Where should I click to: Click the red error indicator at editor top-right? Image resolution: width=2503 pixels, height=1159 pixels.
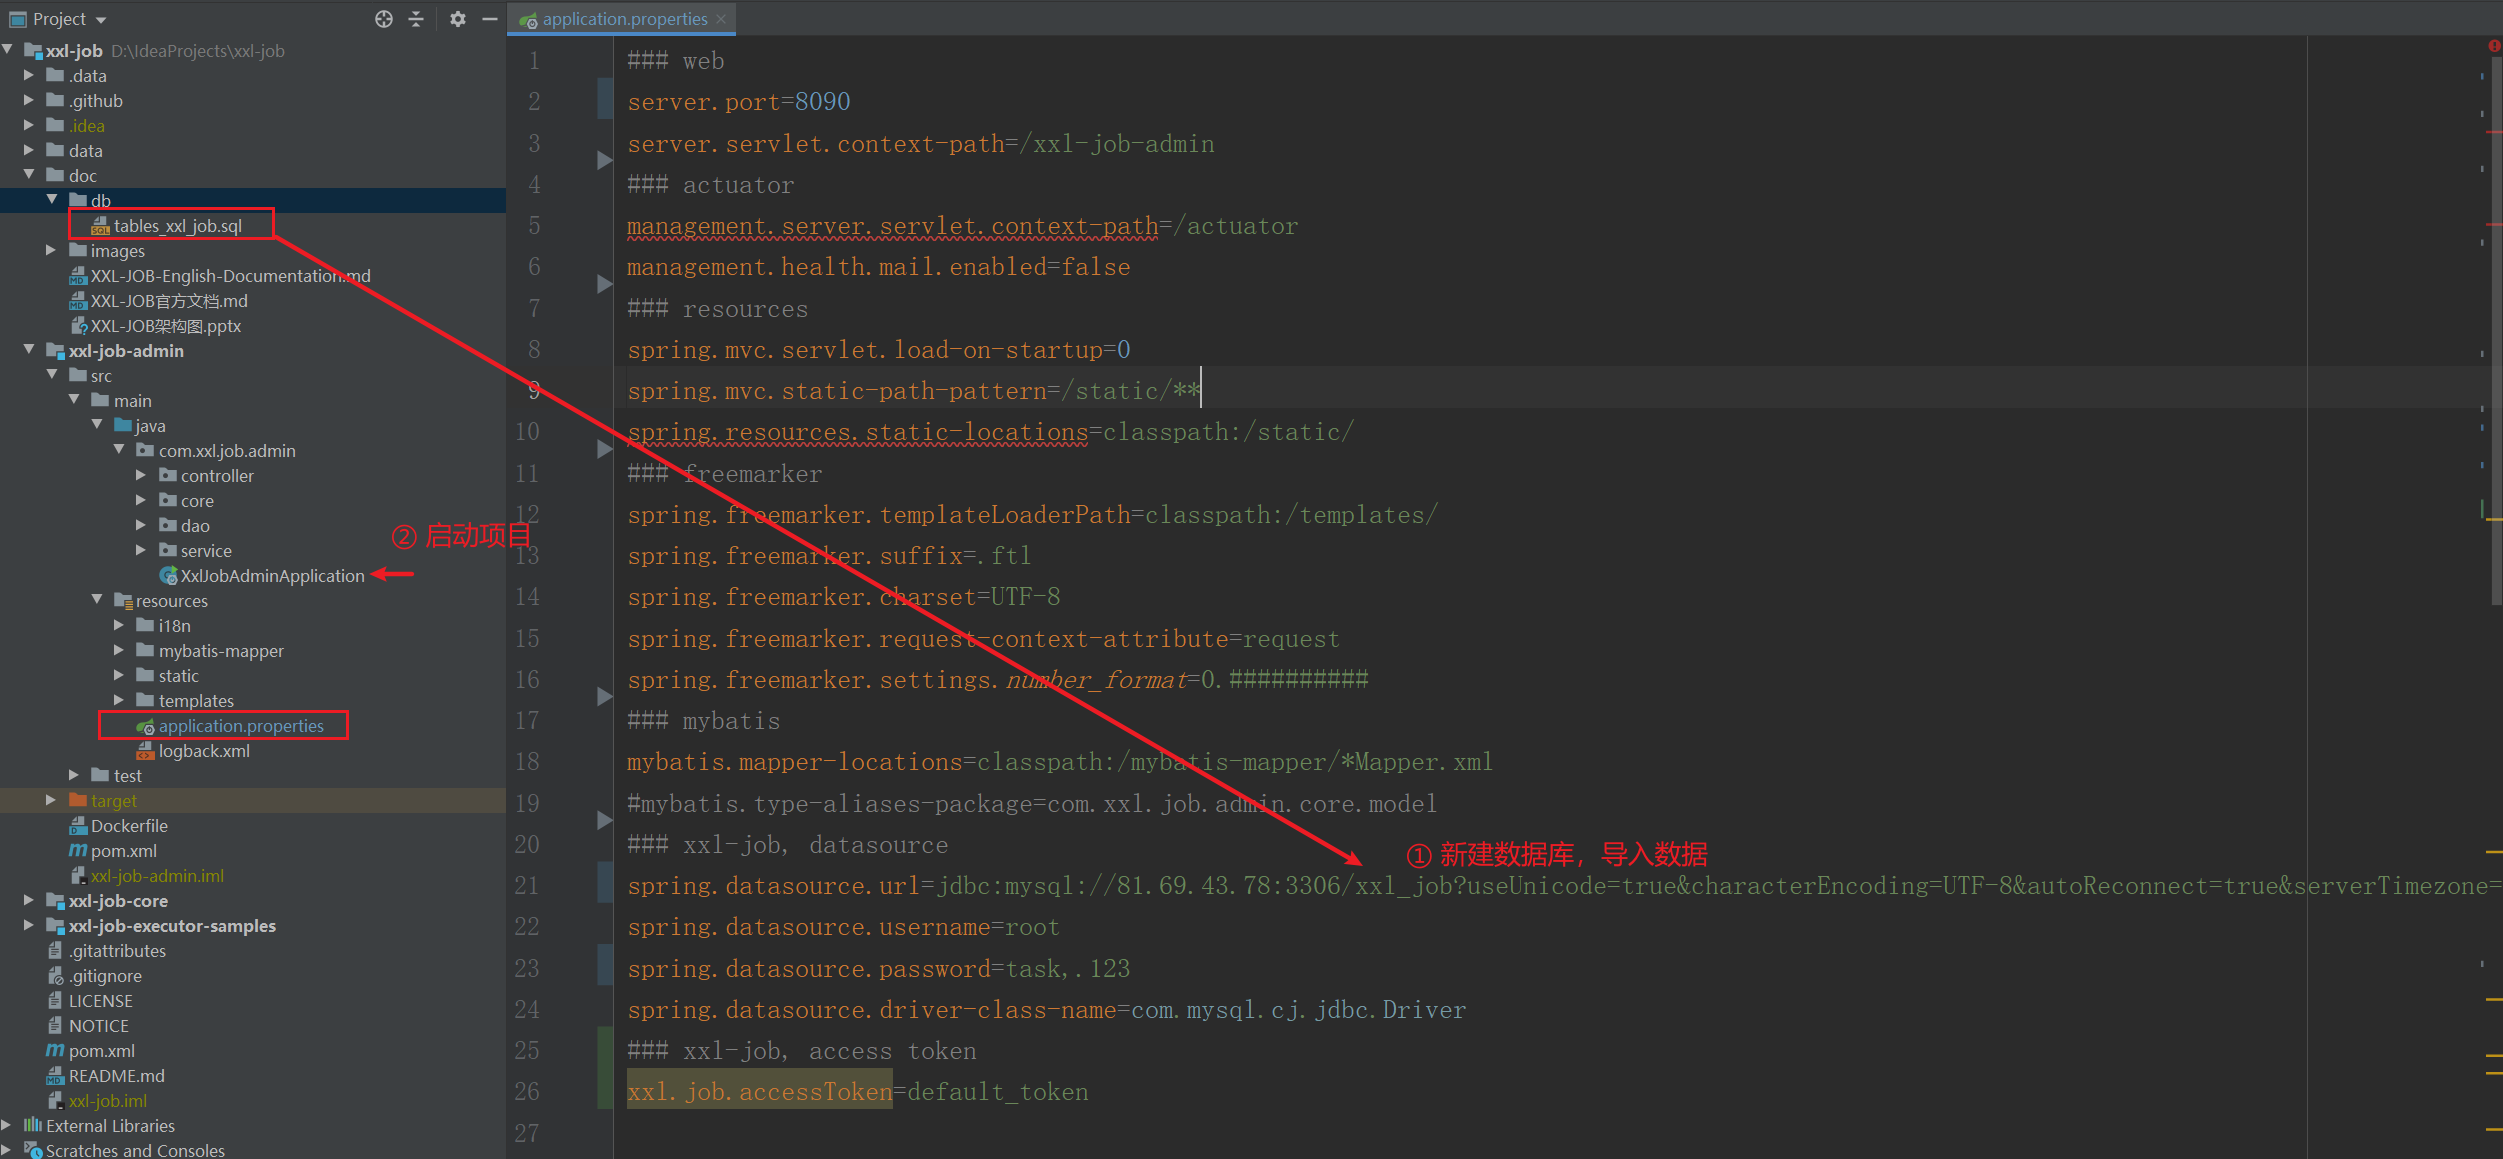coord(2494,46)
